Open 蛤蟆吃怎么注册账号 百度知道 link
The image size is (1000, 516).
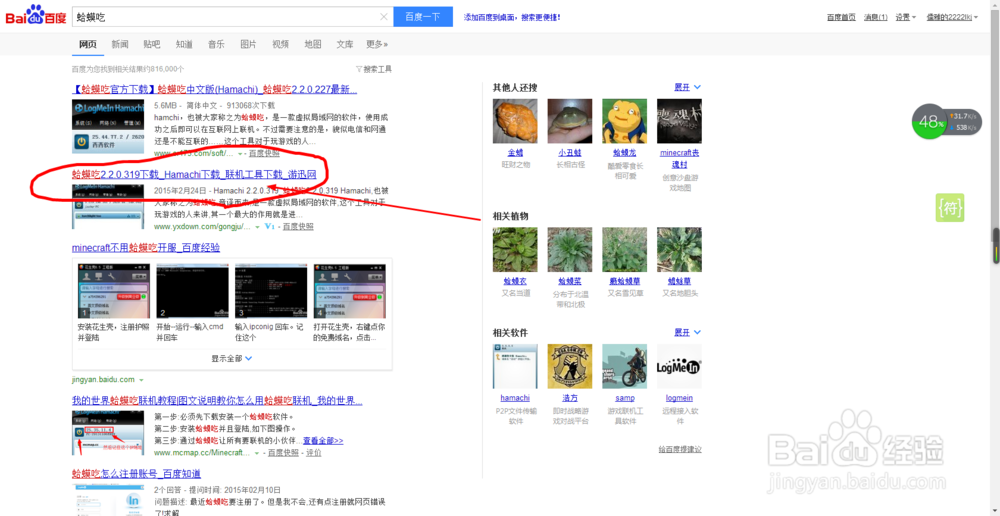point(136,474)
